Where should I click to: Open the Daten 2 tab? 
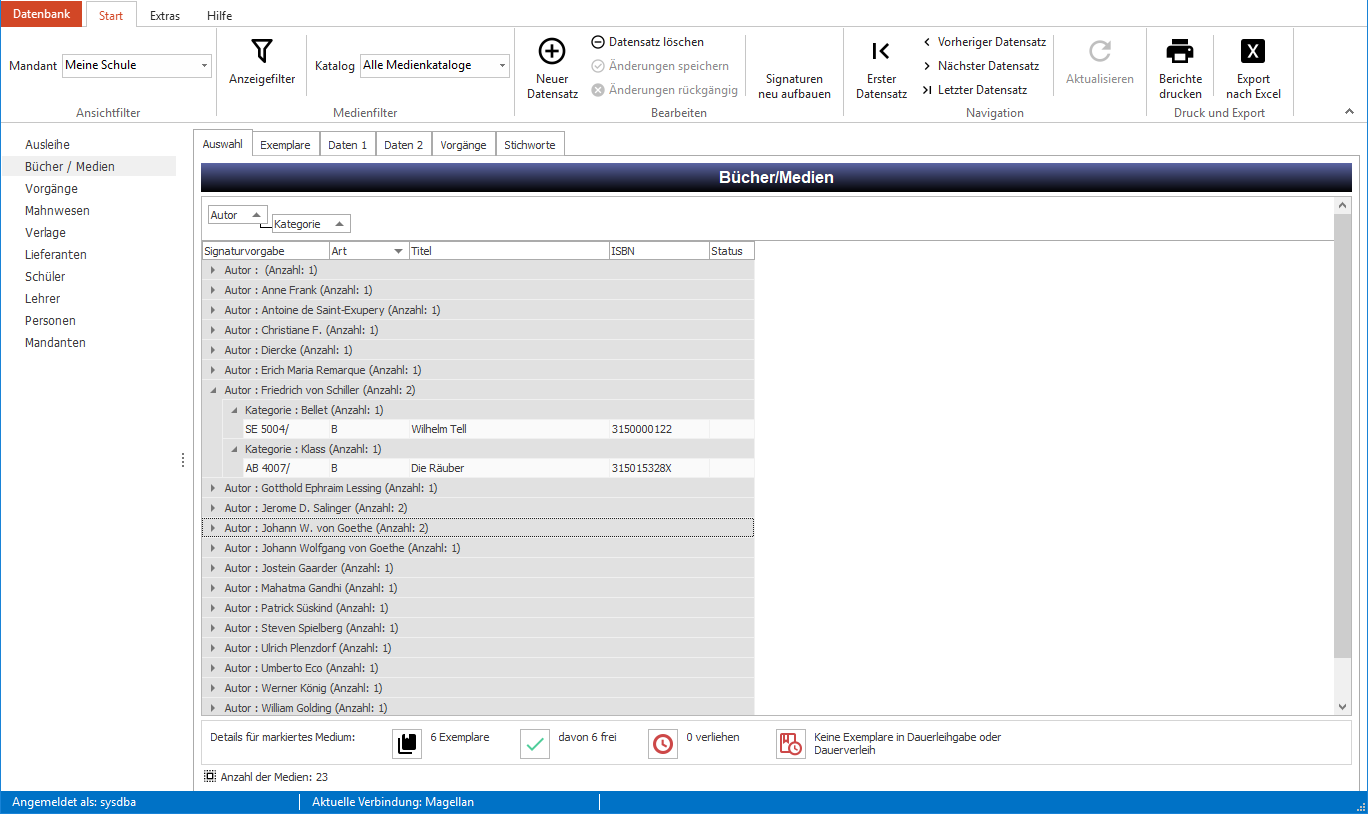404,145
